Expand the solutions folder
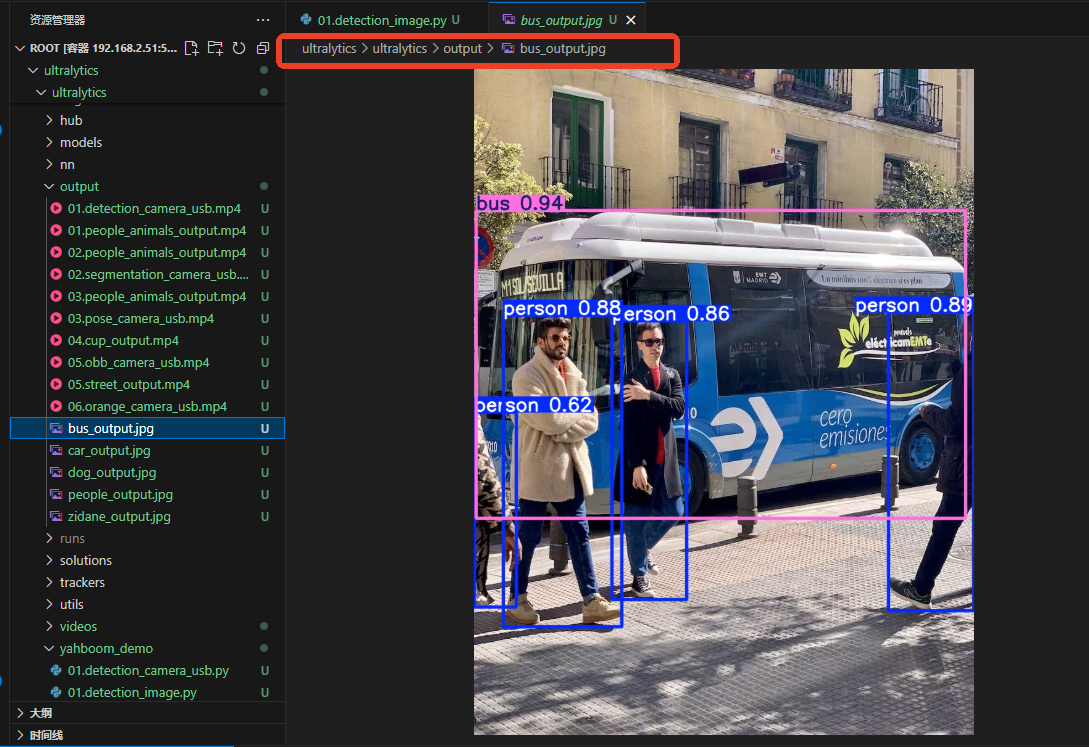1089x747 pixels. coord(147,560)
